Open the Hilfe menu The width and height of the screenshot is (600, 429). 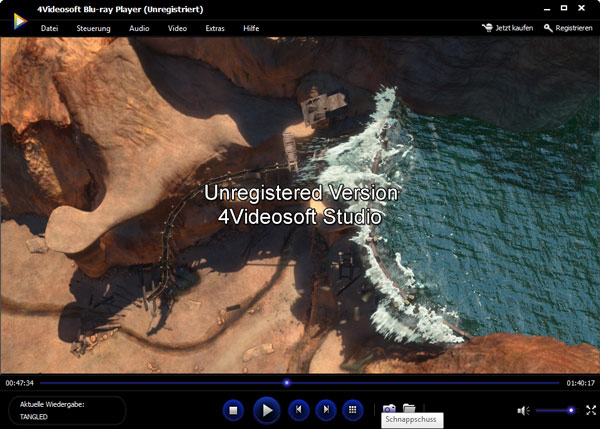tap(251, 28)
